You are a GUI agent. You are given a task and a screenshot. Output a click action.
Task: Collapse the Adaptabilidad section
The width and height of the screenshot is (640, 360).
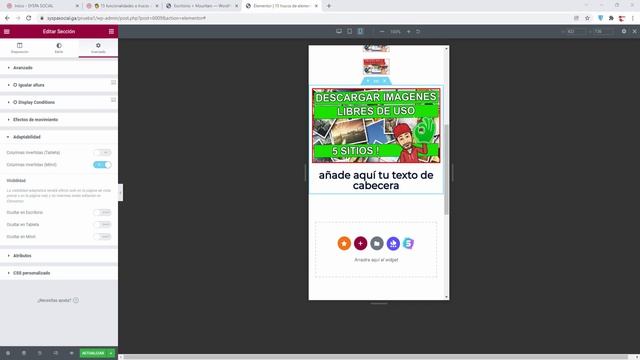pos(59,137)
